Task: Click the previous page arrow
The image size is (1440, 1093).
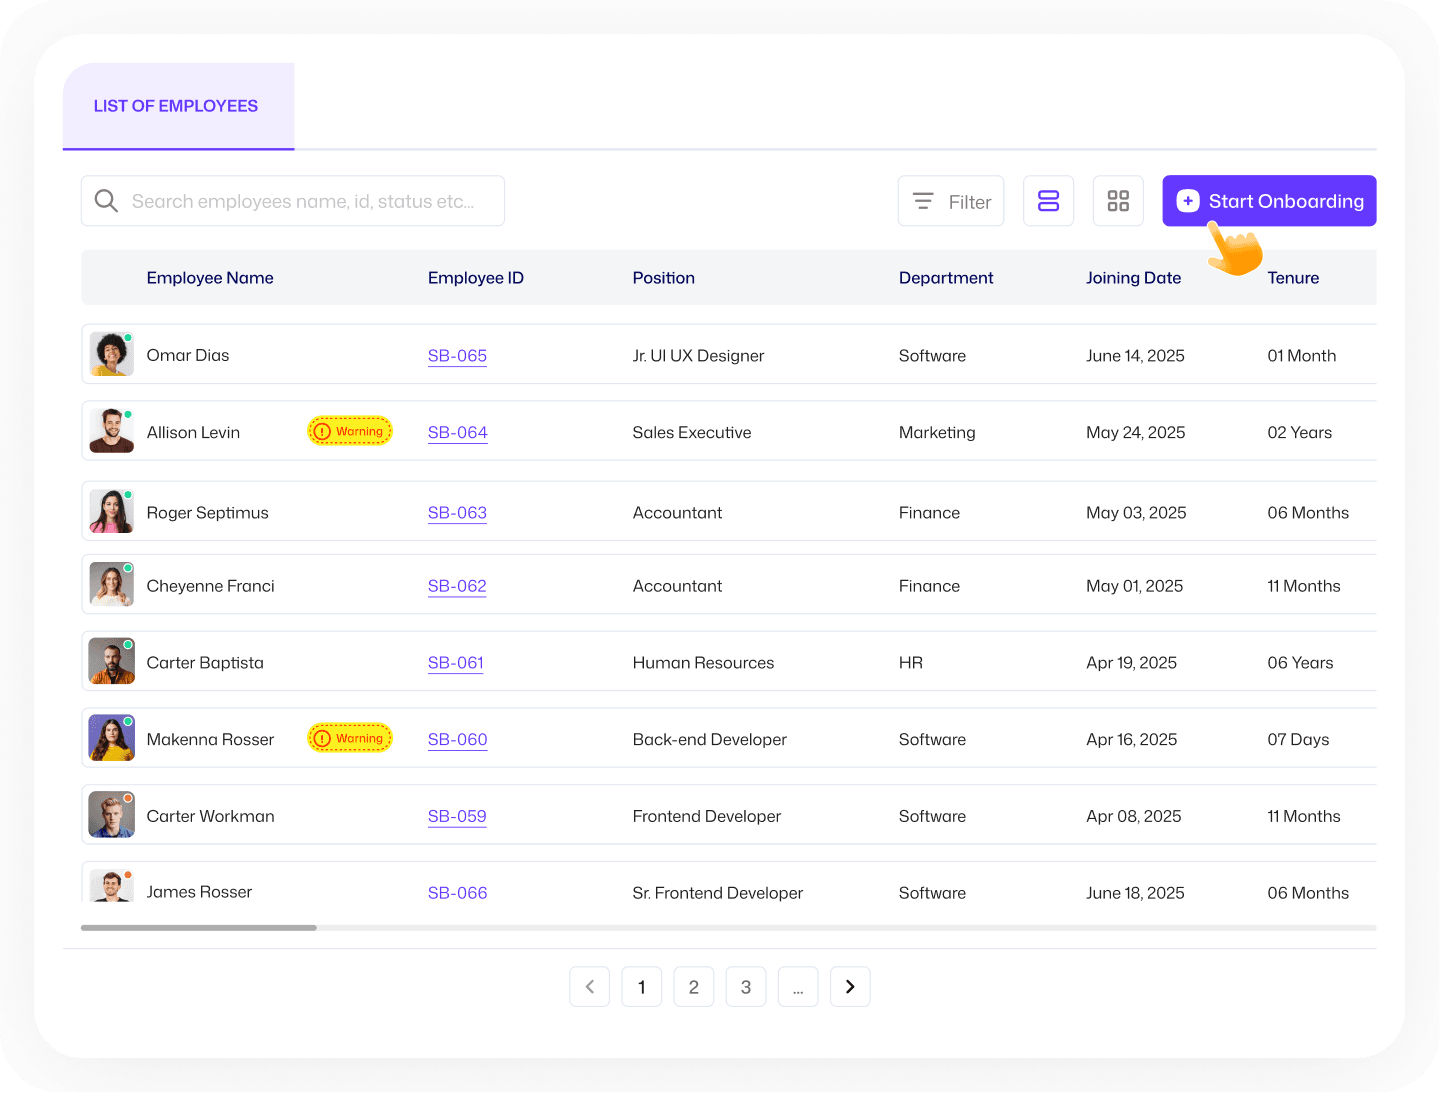Action: pyautogui.click(x=590, y=986)
